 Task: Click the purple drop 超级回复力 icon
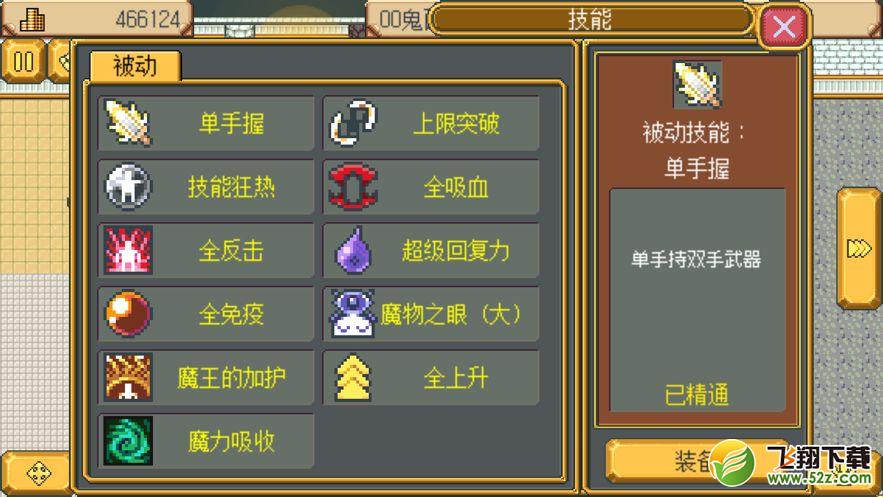(x=353, y=250)
